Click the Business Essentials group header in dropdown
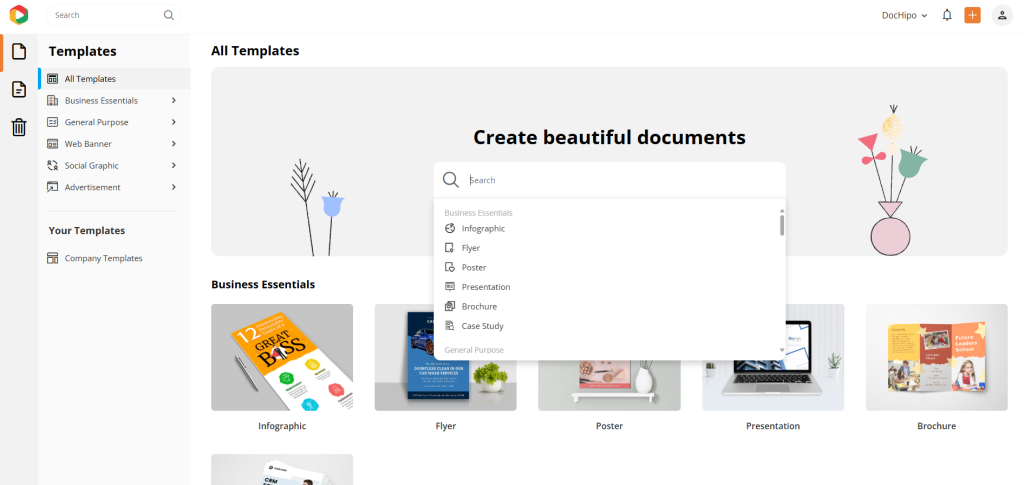Viewport: 1024px width, 485px height. pyautogui.click(x=478, y=213)
